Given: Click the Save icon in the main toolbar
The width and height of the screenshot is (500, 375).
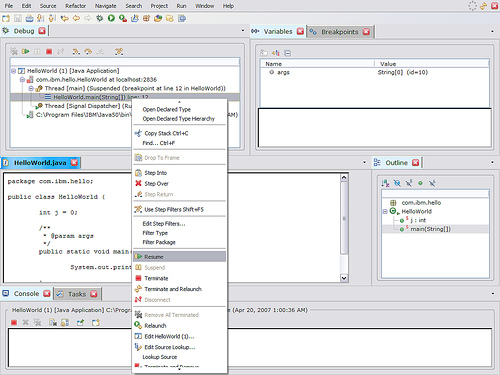Looking at the screenshot, I should tap(18, 18).
